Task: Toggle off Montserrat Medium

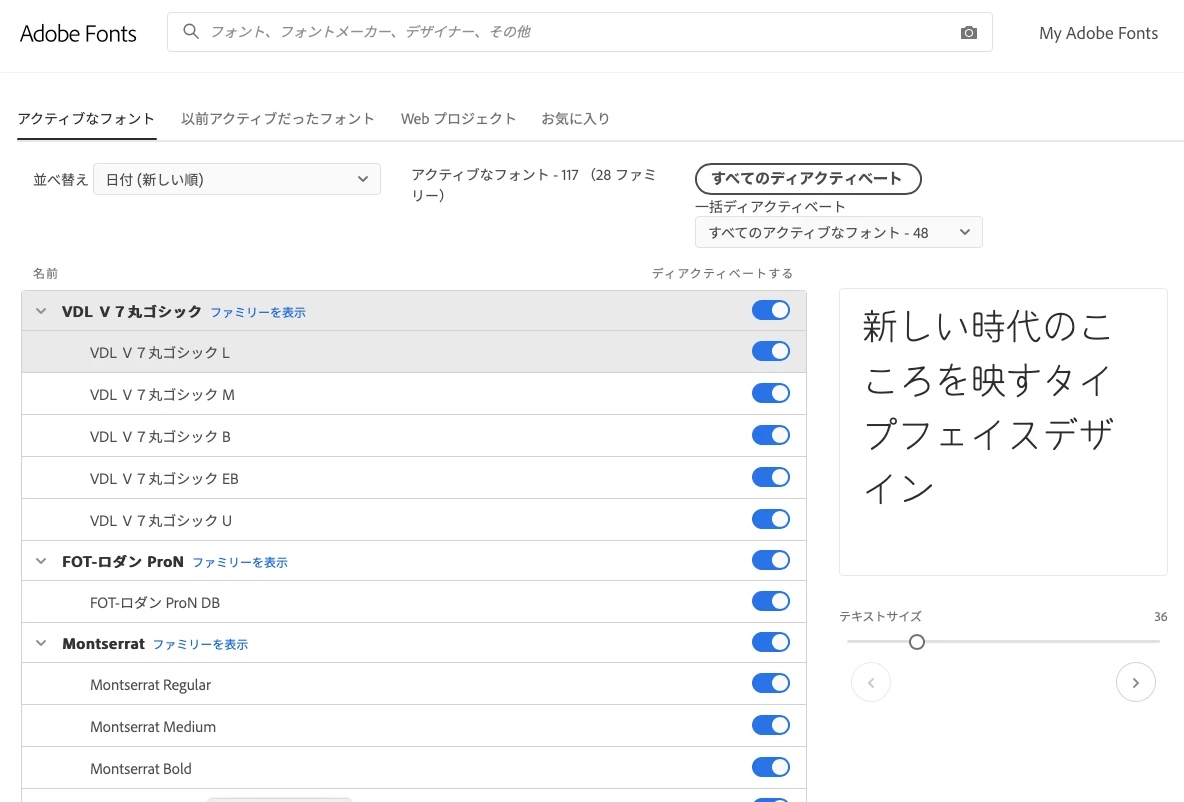Action: coord(771,725)
